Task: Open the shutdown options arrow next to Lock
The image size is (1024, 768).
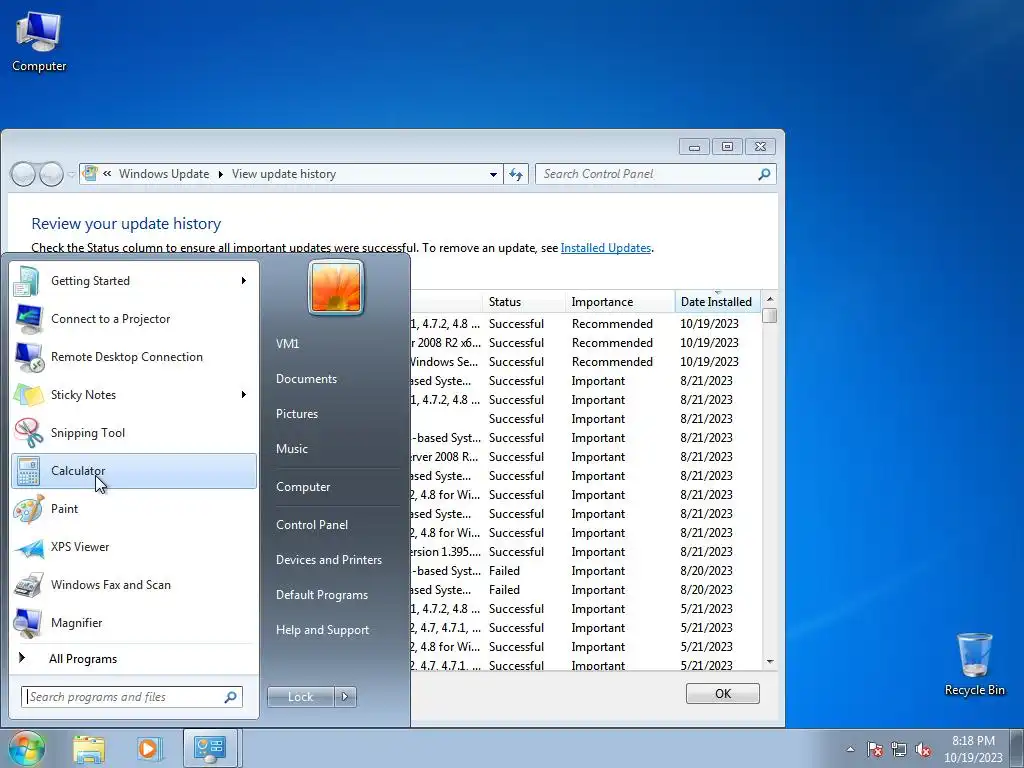Action: [x=345, y=697]
